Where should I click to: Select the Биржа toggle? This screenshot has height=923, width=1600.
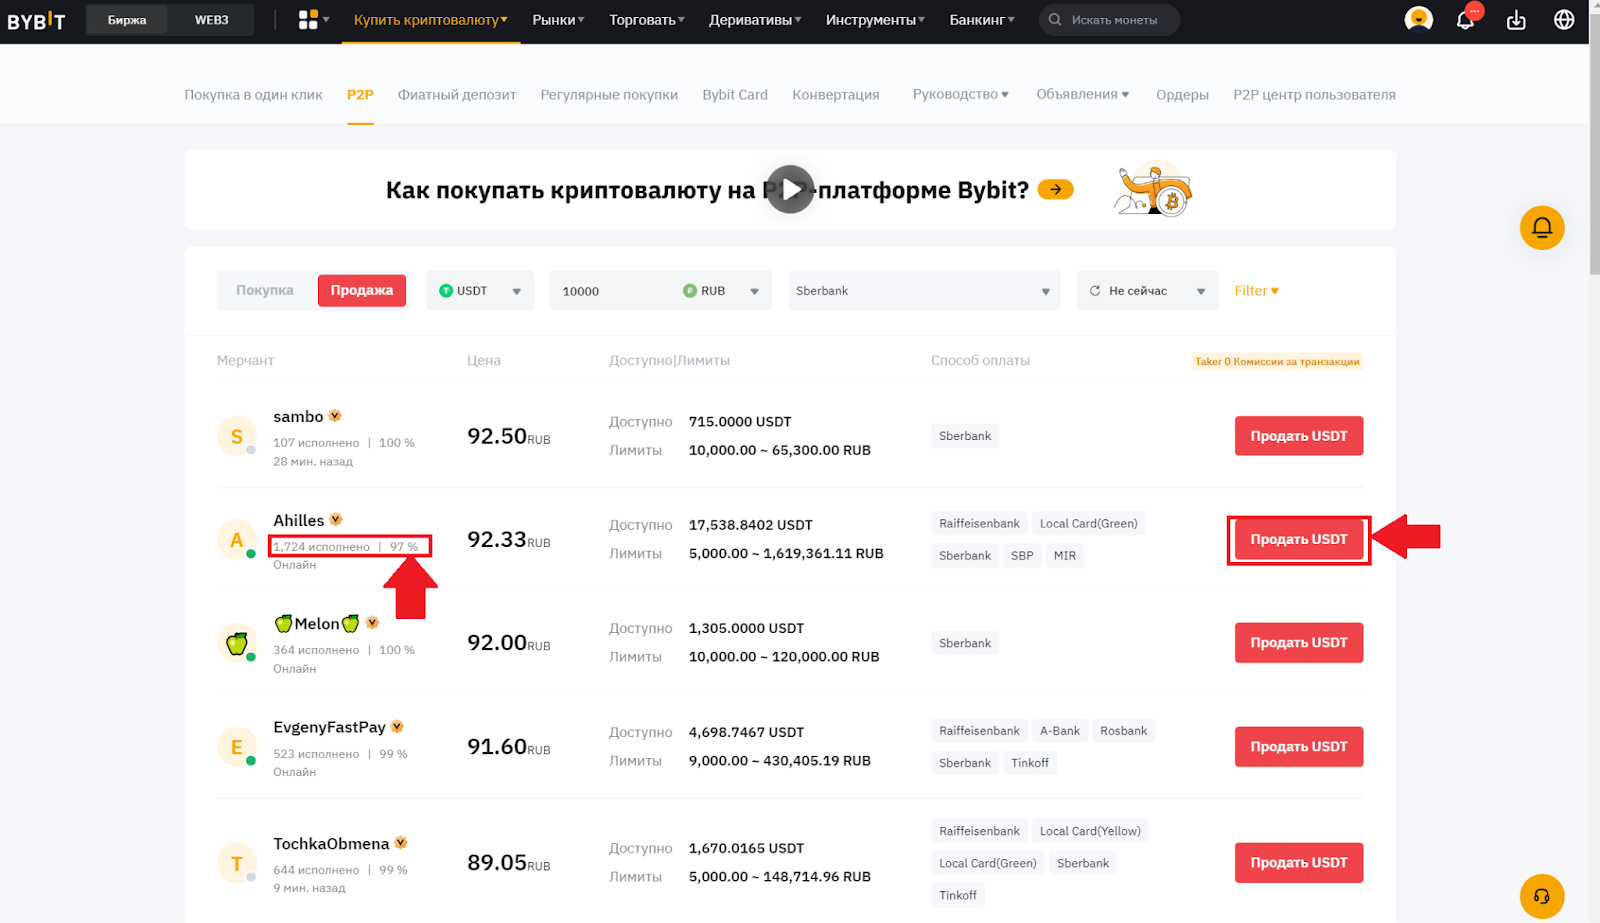(x=127, y=20)
